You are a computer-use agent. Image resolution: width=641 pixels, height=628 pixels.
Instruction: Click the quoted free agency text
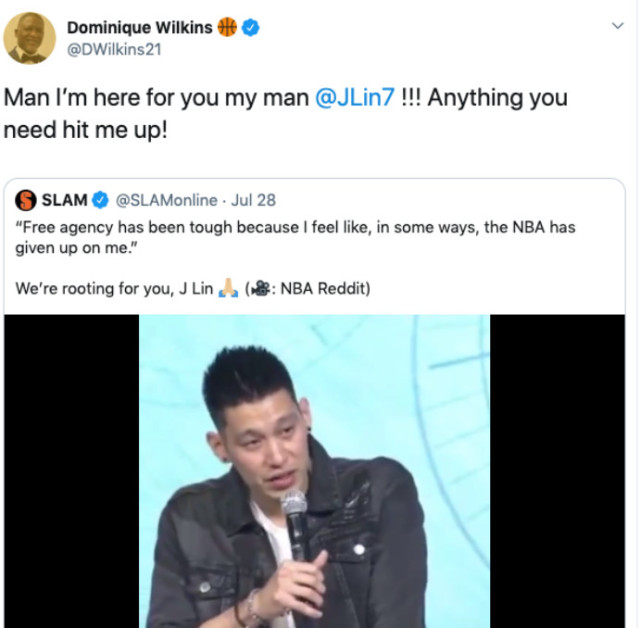coord(295,237)
